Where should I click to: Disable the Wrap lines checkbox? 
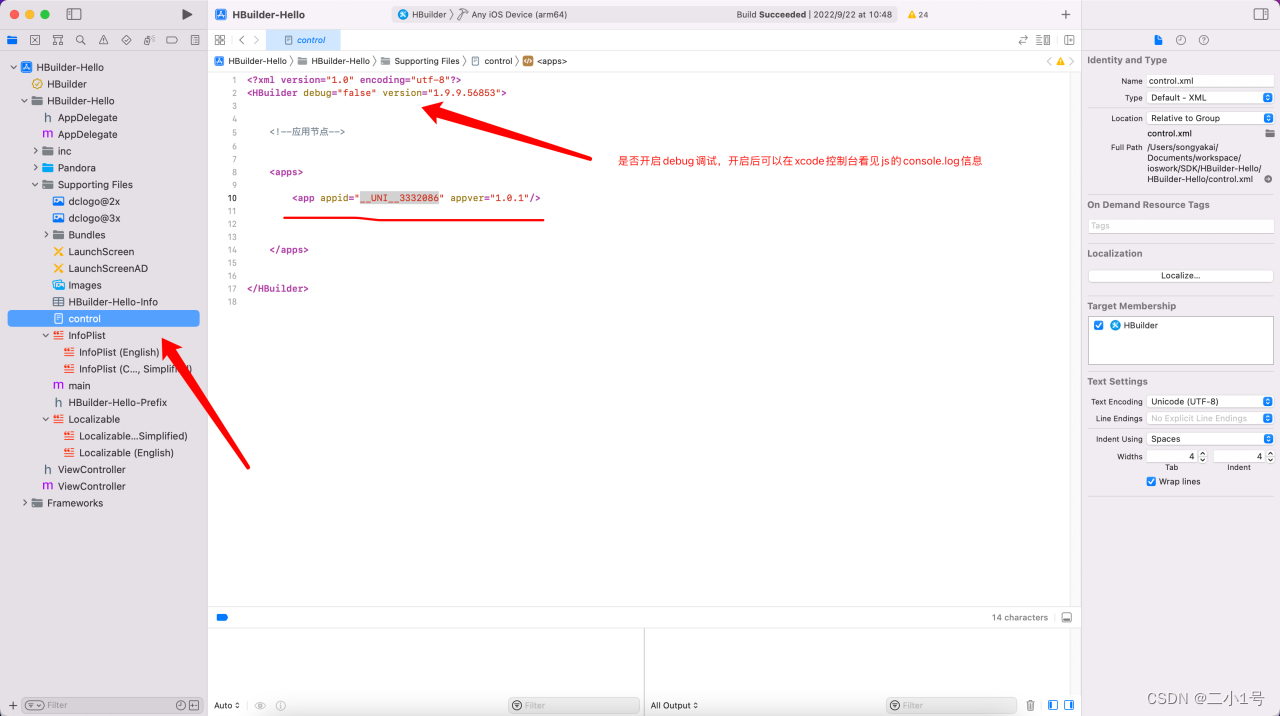click(x=1152, y=482)
